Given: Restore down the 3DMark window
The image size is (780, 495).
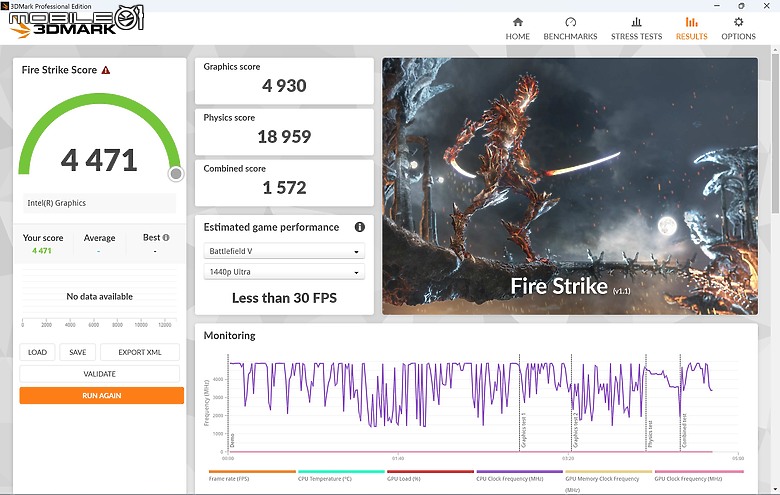Looking at the screenshot, I should pyautogui.click(x=741, y=6).
